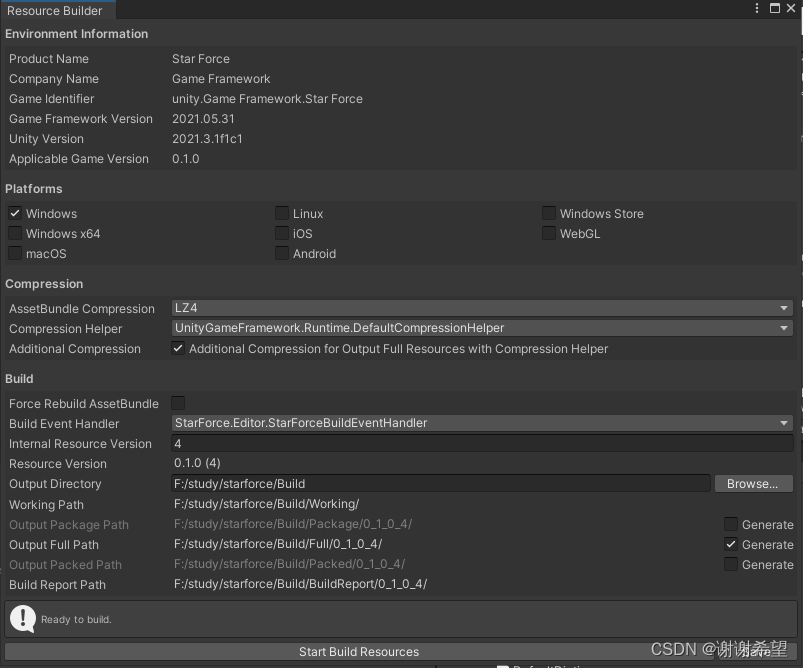Check Force Rebuild AssetBundle
The height and width of the screenshot is (668, 803).
pos(178,403)
